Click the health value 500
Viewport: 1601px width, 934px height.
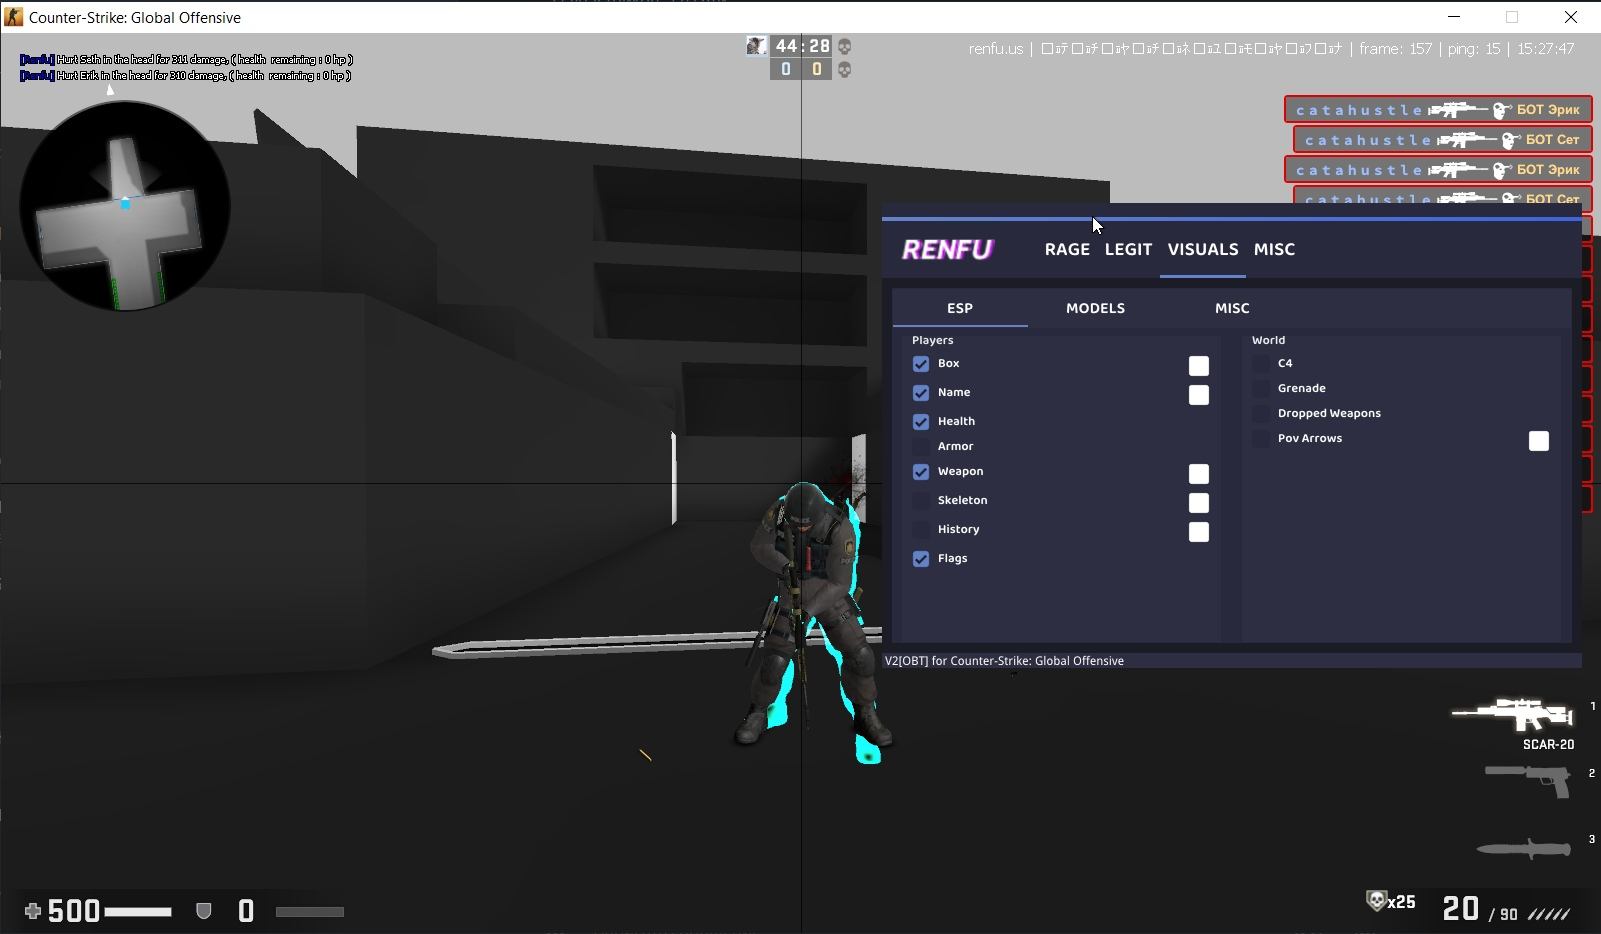pos(74,911)
